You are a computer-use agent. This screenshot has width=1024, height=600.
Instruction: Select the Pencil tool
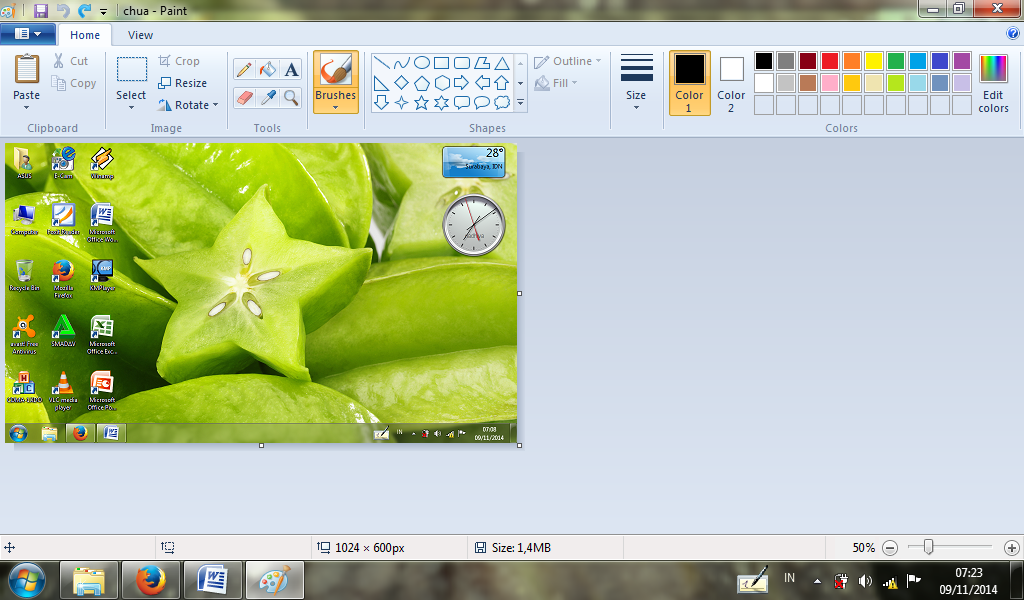coord(242,67)
